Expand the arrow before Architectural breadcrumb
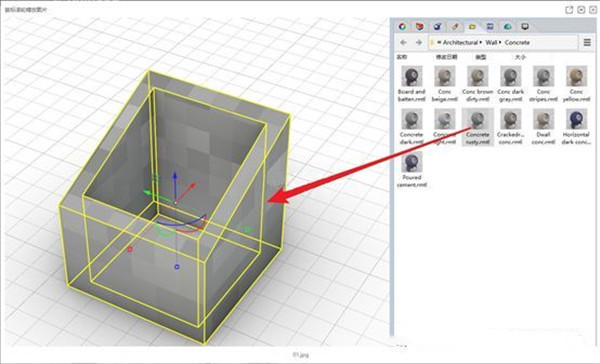The image size is (600, 364). pyautogui.click(x=439, y=42)
